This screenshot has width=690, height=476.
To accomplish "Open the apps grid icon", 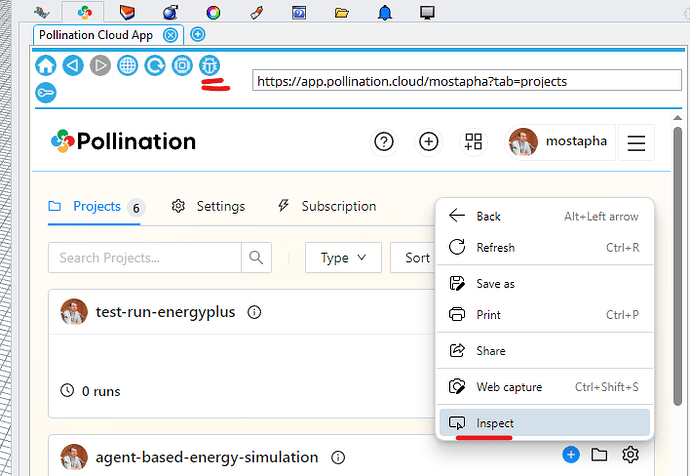I will 473,142.
